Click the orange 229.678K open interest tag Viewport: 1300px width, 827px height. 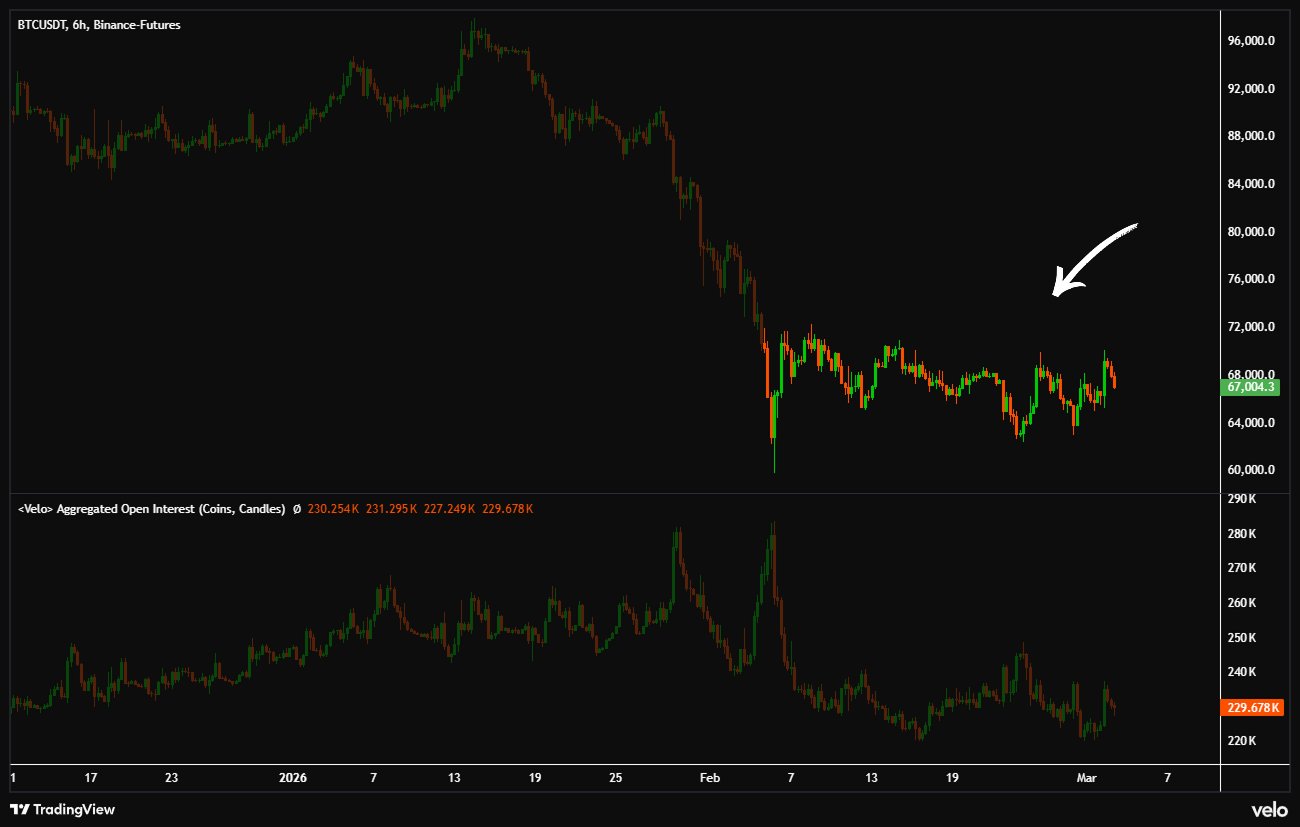pyautogui.click(x=1251, y=708)
